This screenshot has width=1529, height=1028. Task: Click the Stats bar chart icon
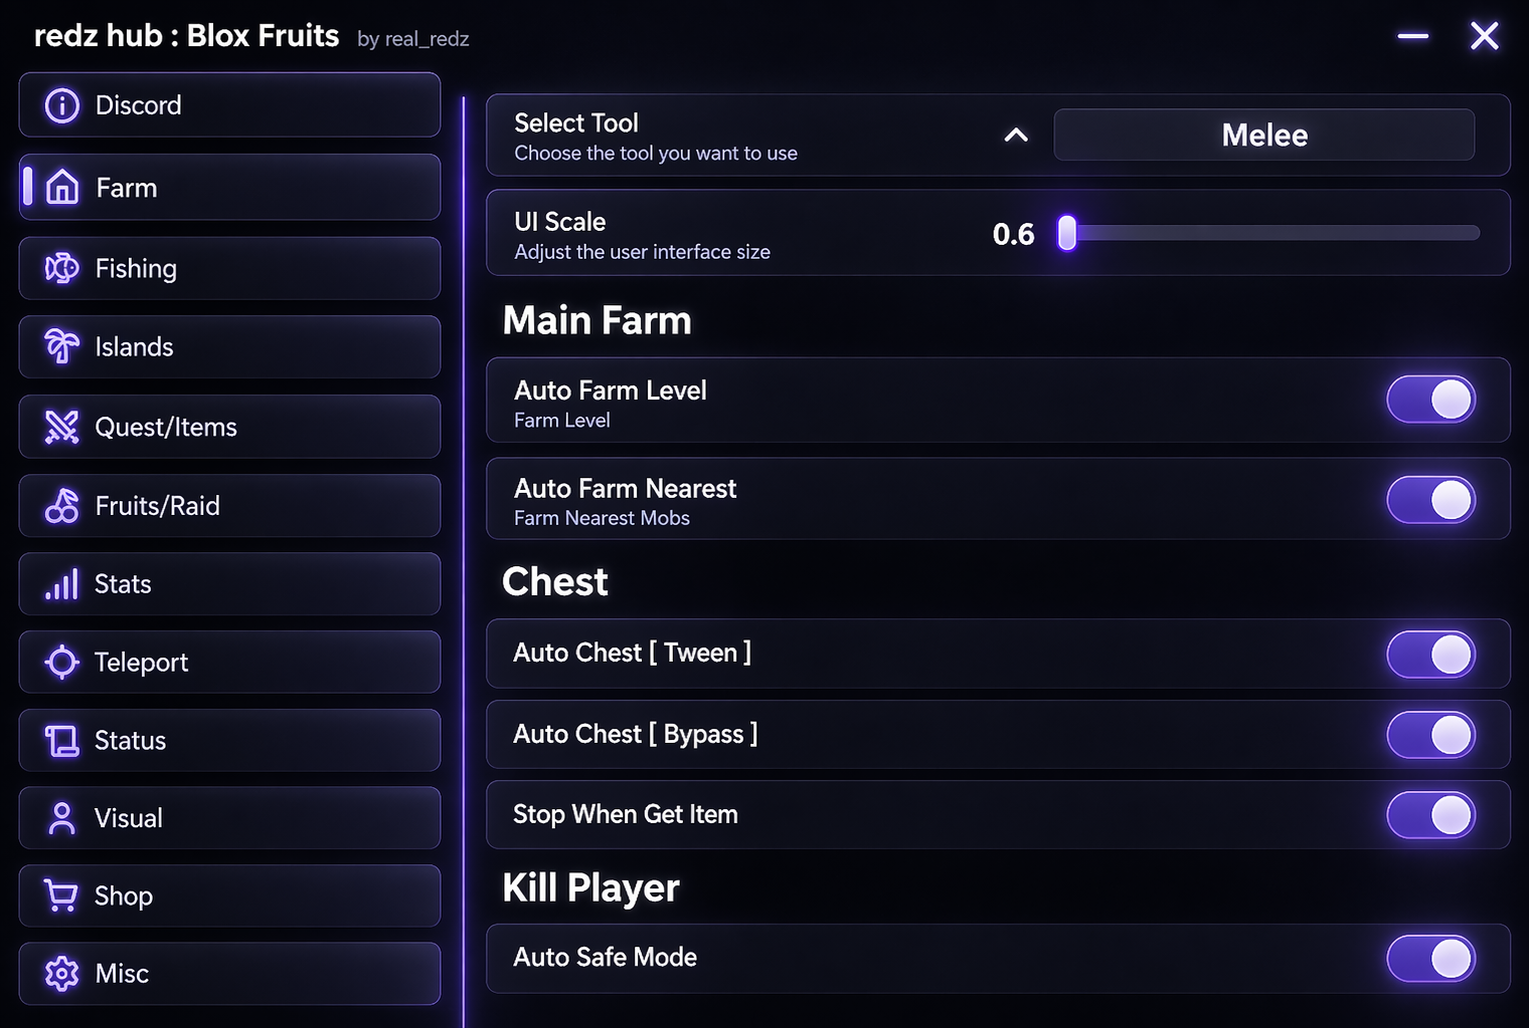[62, 584]
